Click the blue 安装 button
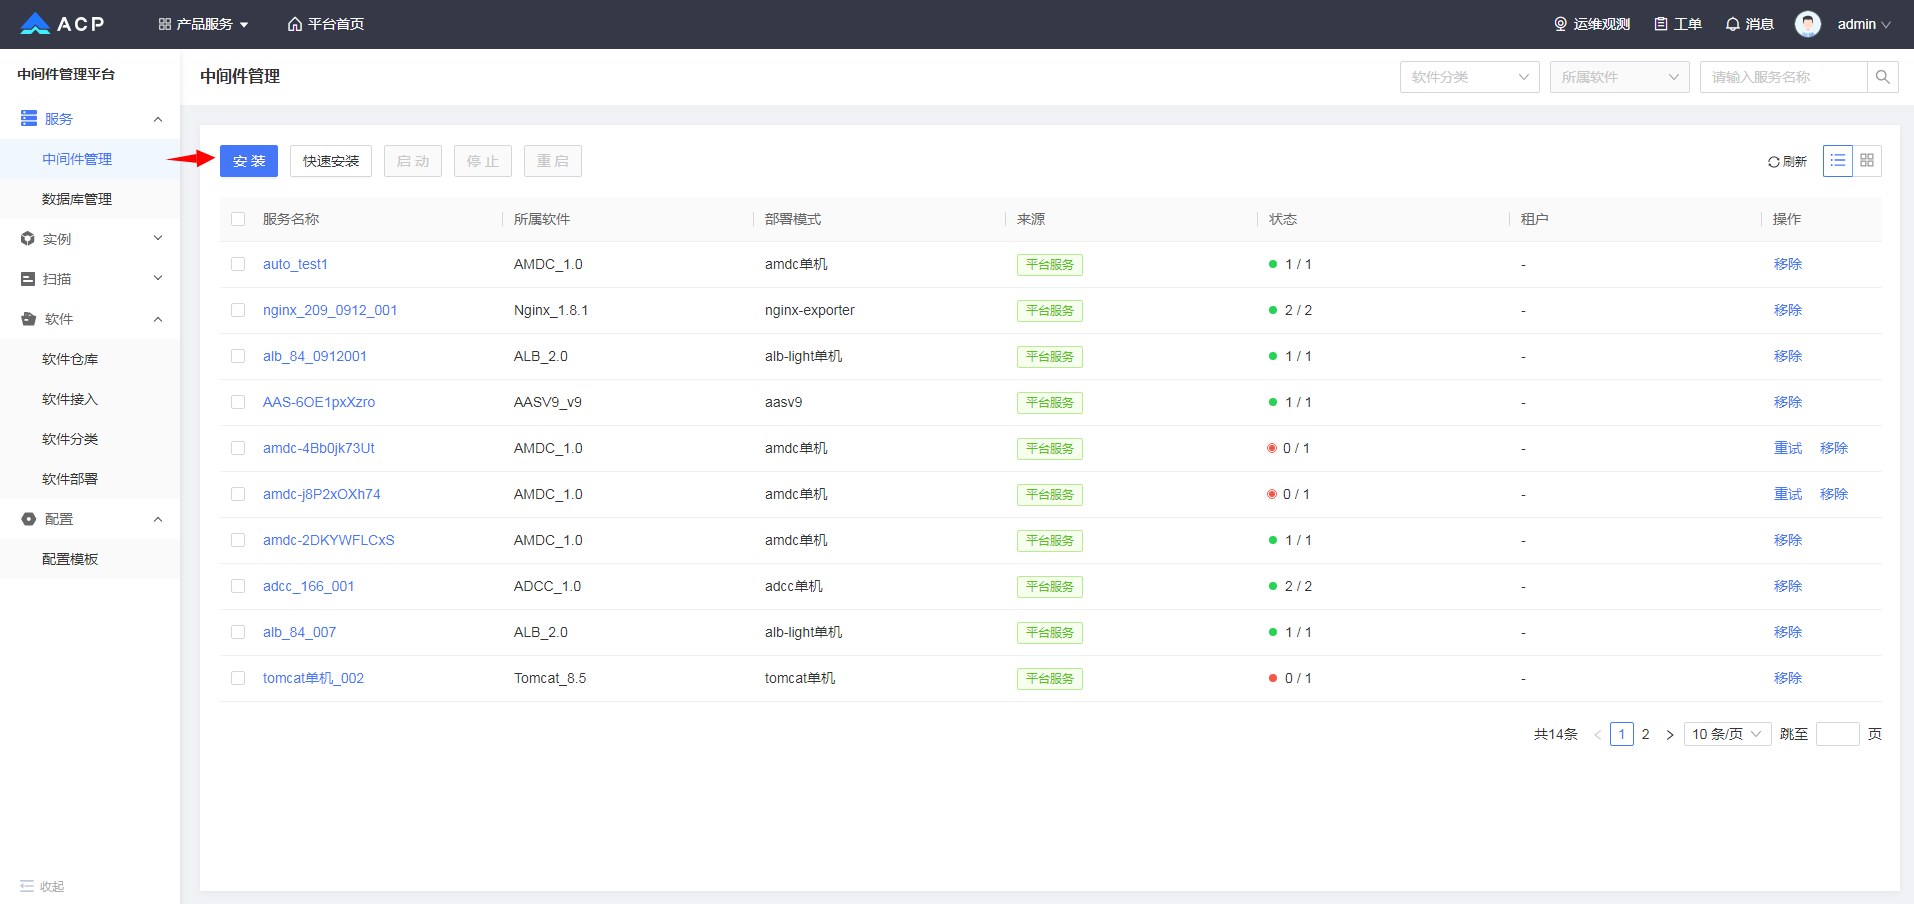Image resolution: width=1914 pixels, height=904 pixels. coord(249,161)
